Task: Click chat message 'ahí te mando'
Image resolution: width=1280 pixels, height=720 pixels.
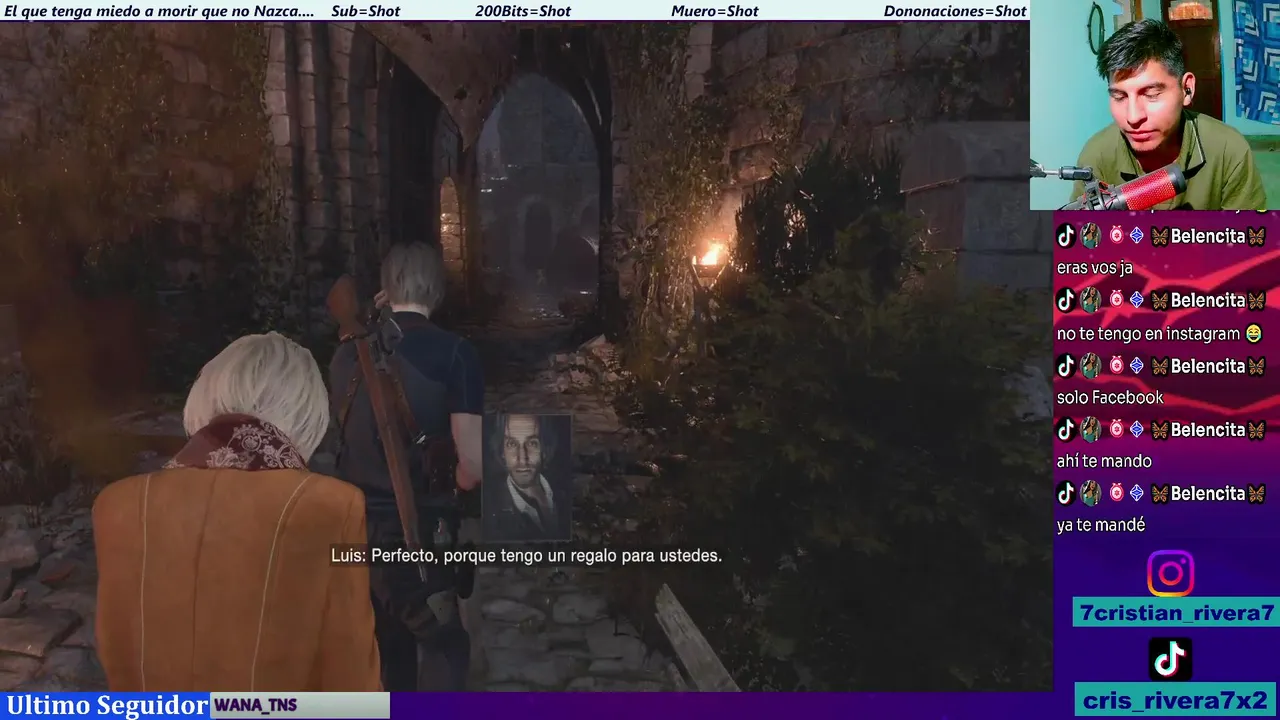Action: click(x=1104, y=461)
